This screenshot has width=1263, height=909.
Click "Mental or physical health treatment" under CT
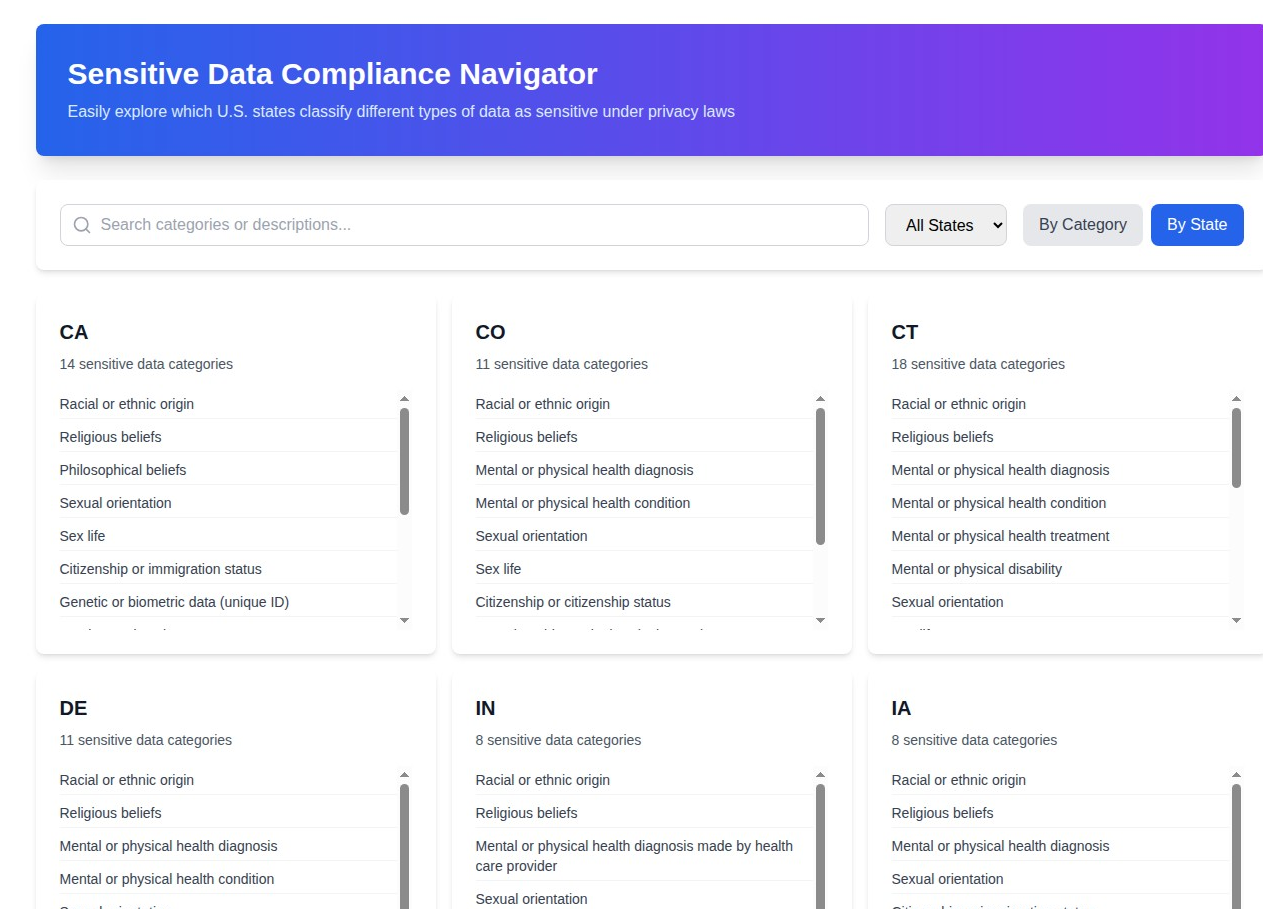click(1000, 535)
